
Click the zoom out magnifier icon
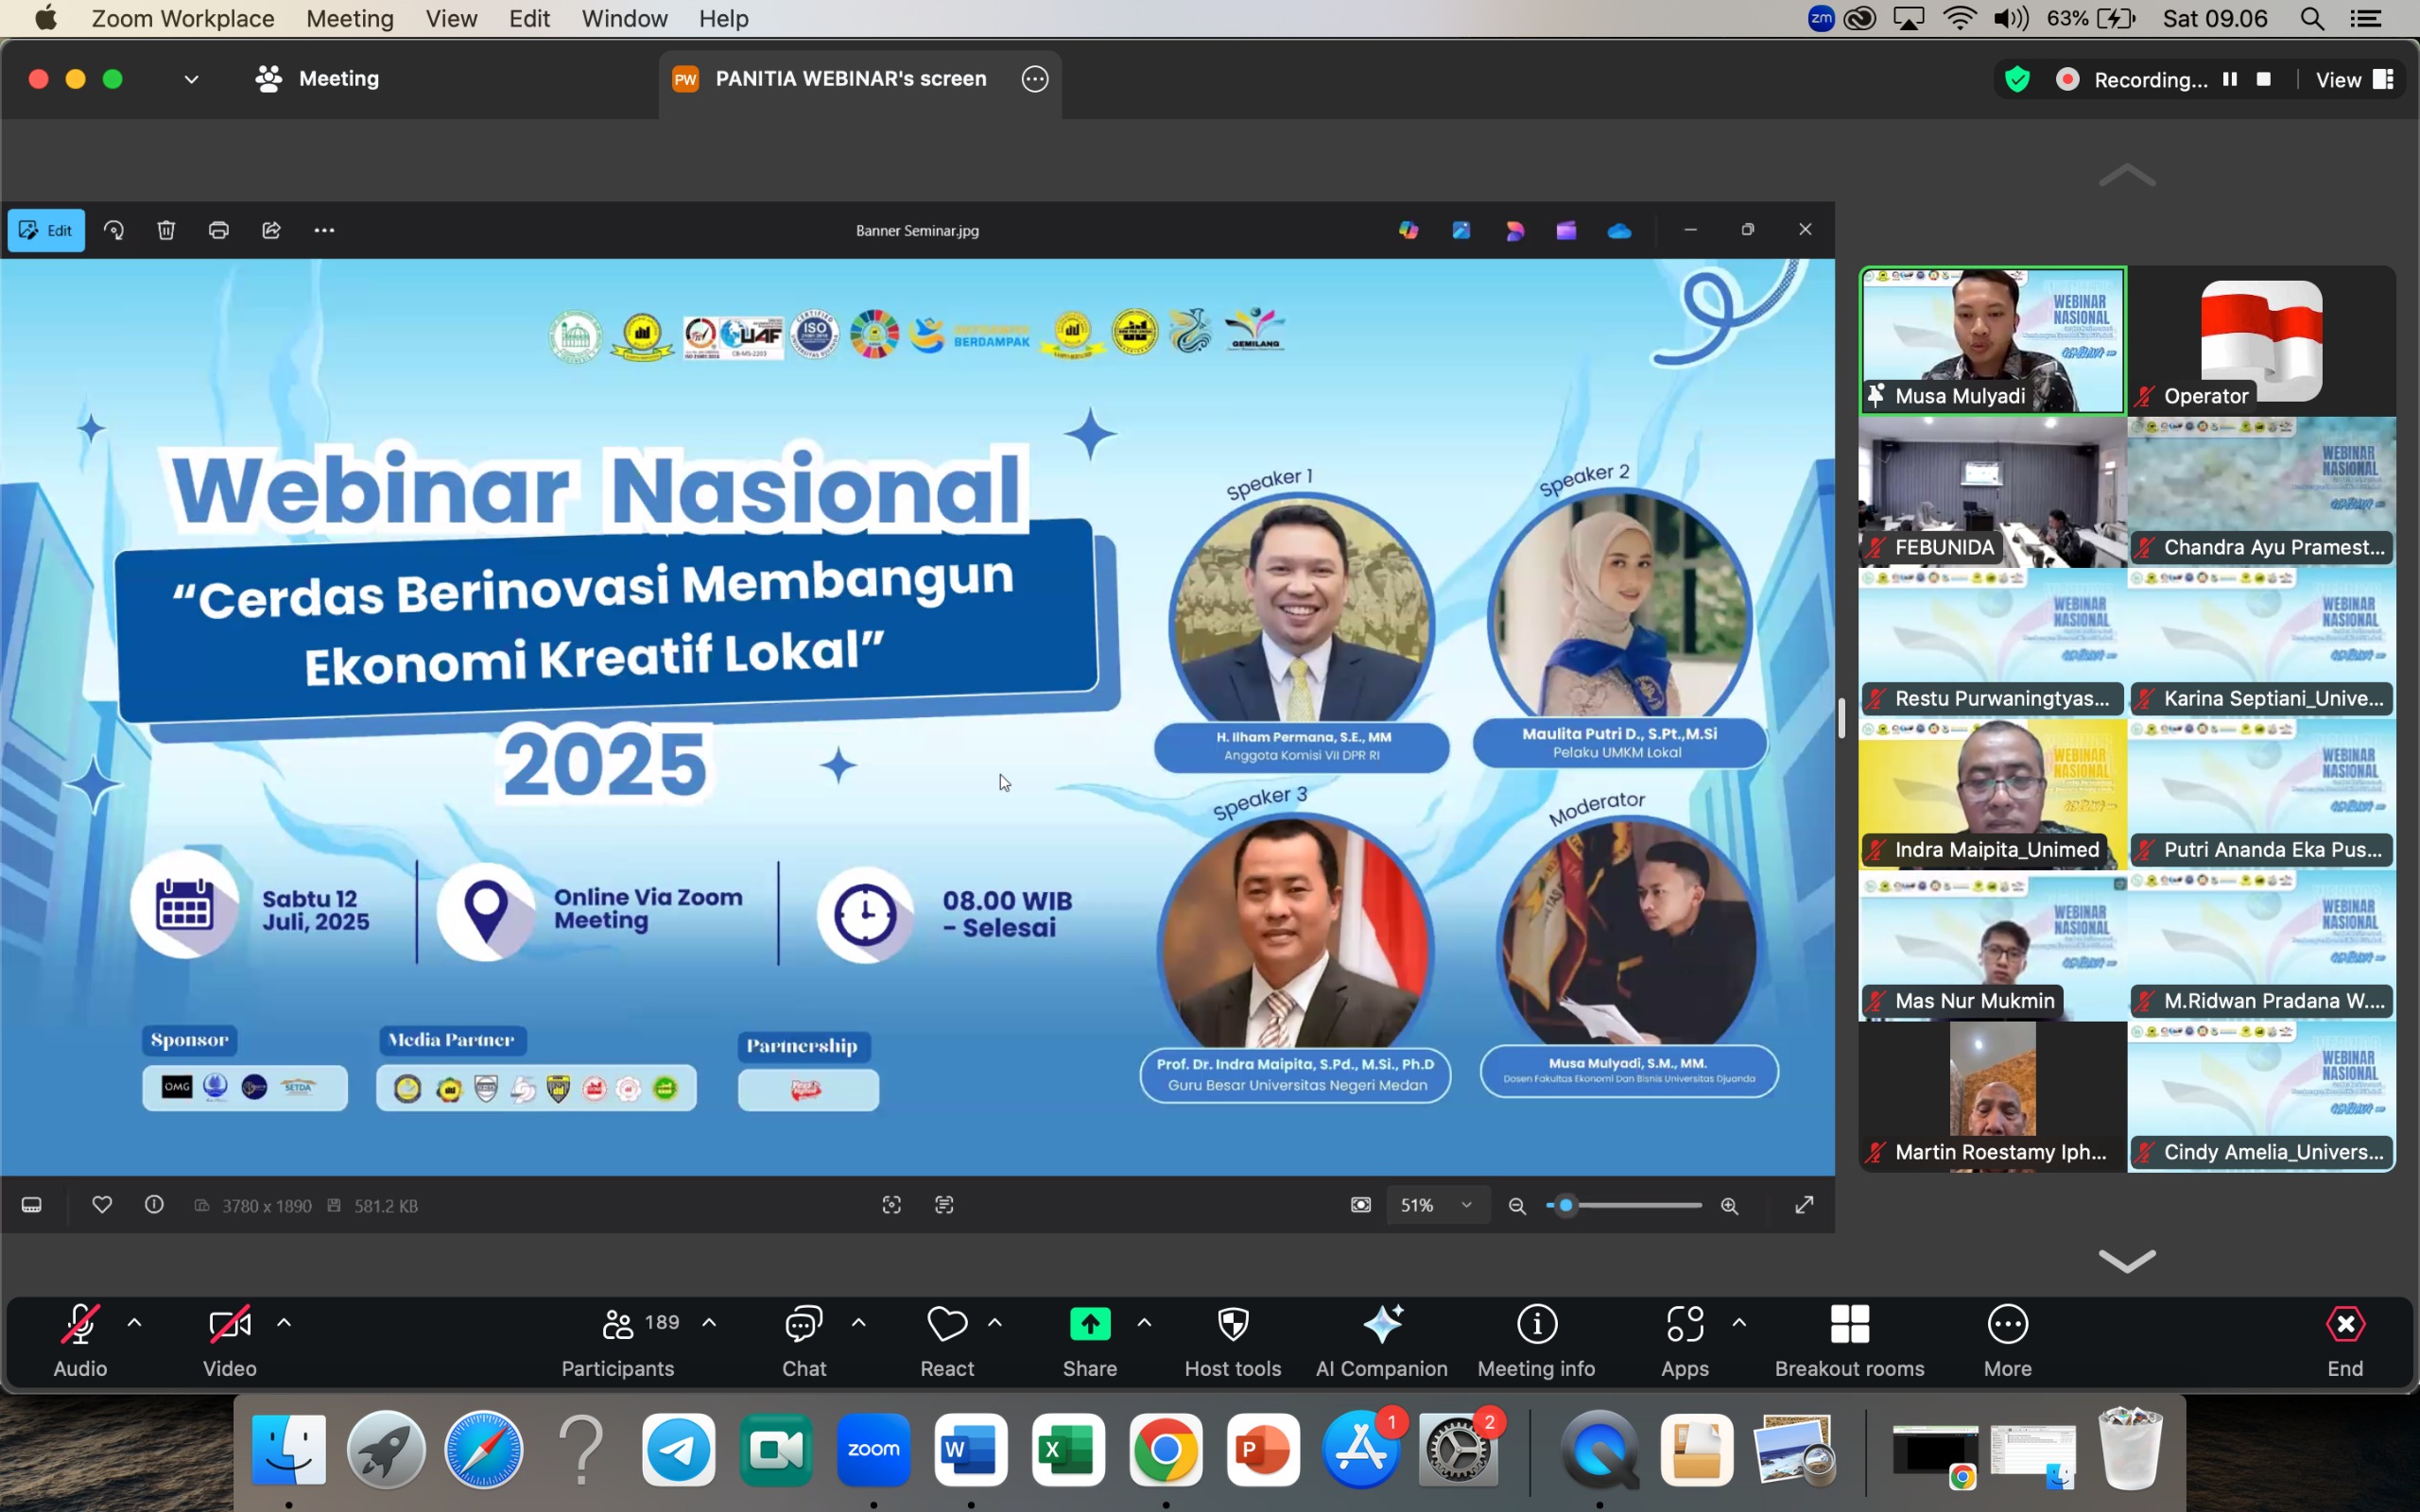pos(1517,1205)
